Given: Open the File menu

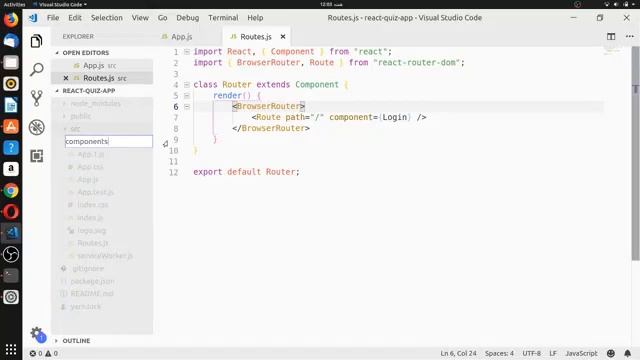Looking at the screenshot, I should coord(53,18).
